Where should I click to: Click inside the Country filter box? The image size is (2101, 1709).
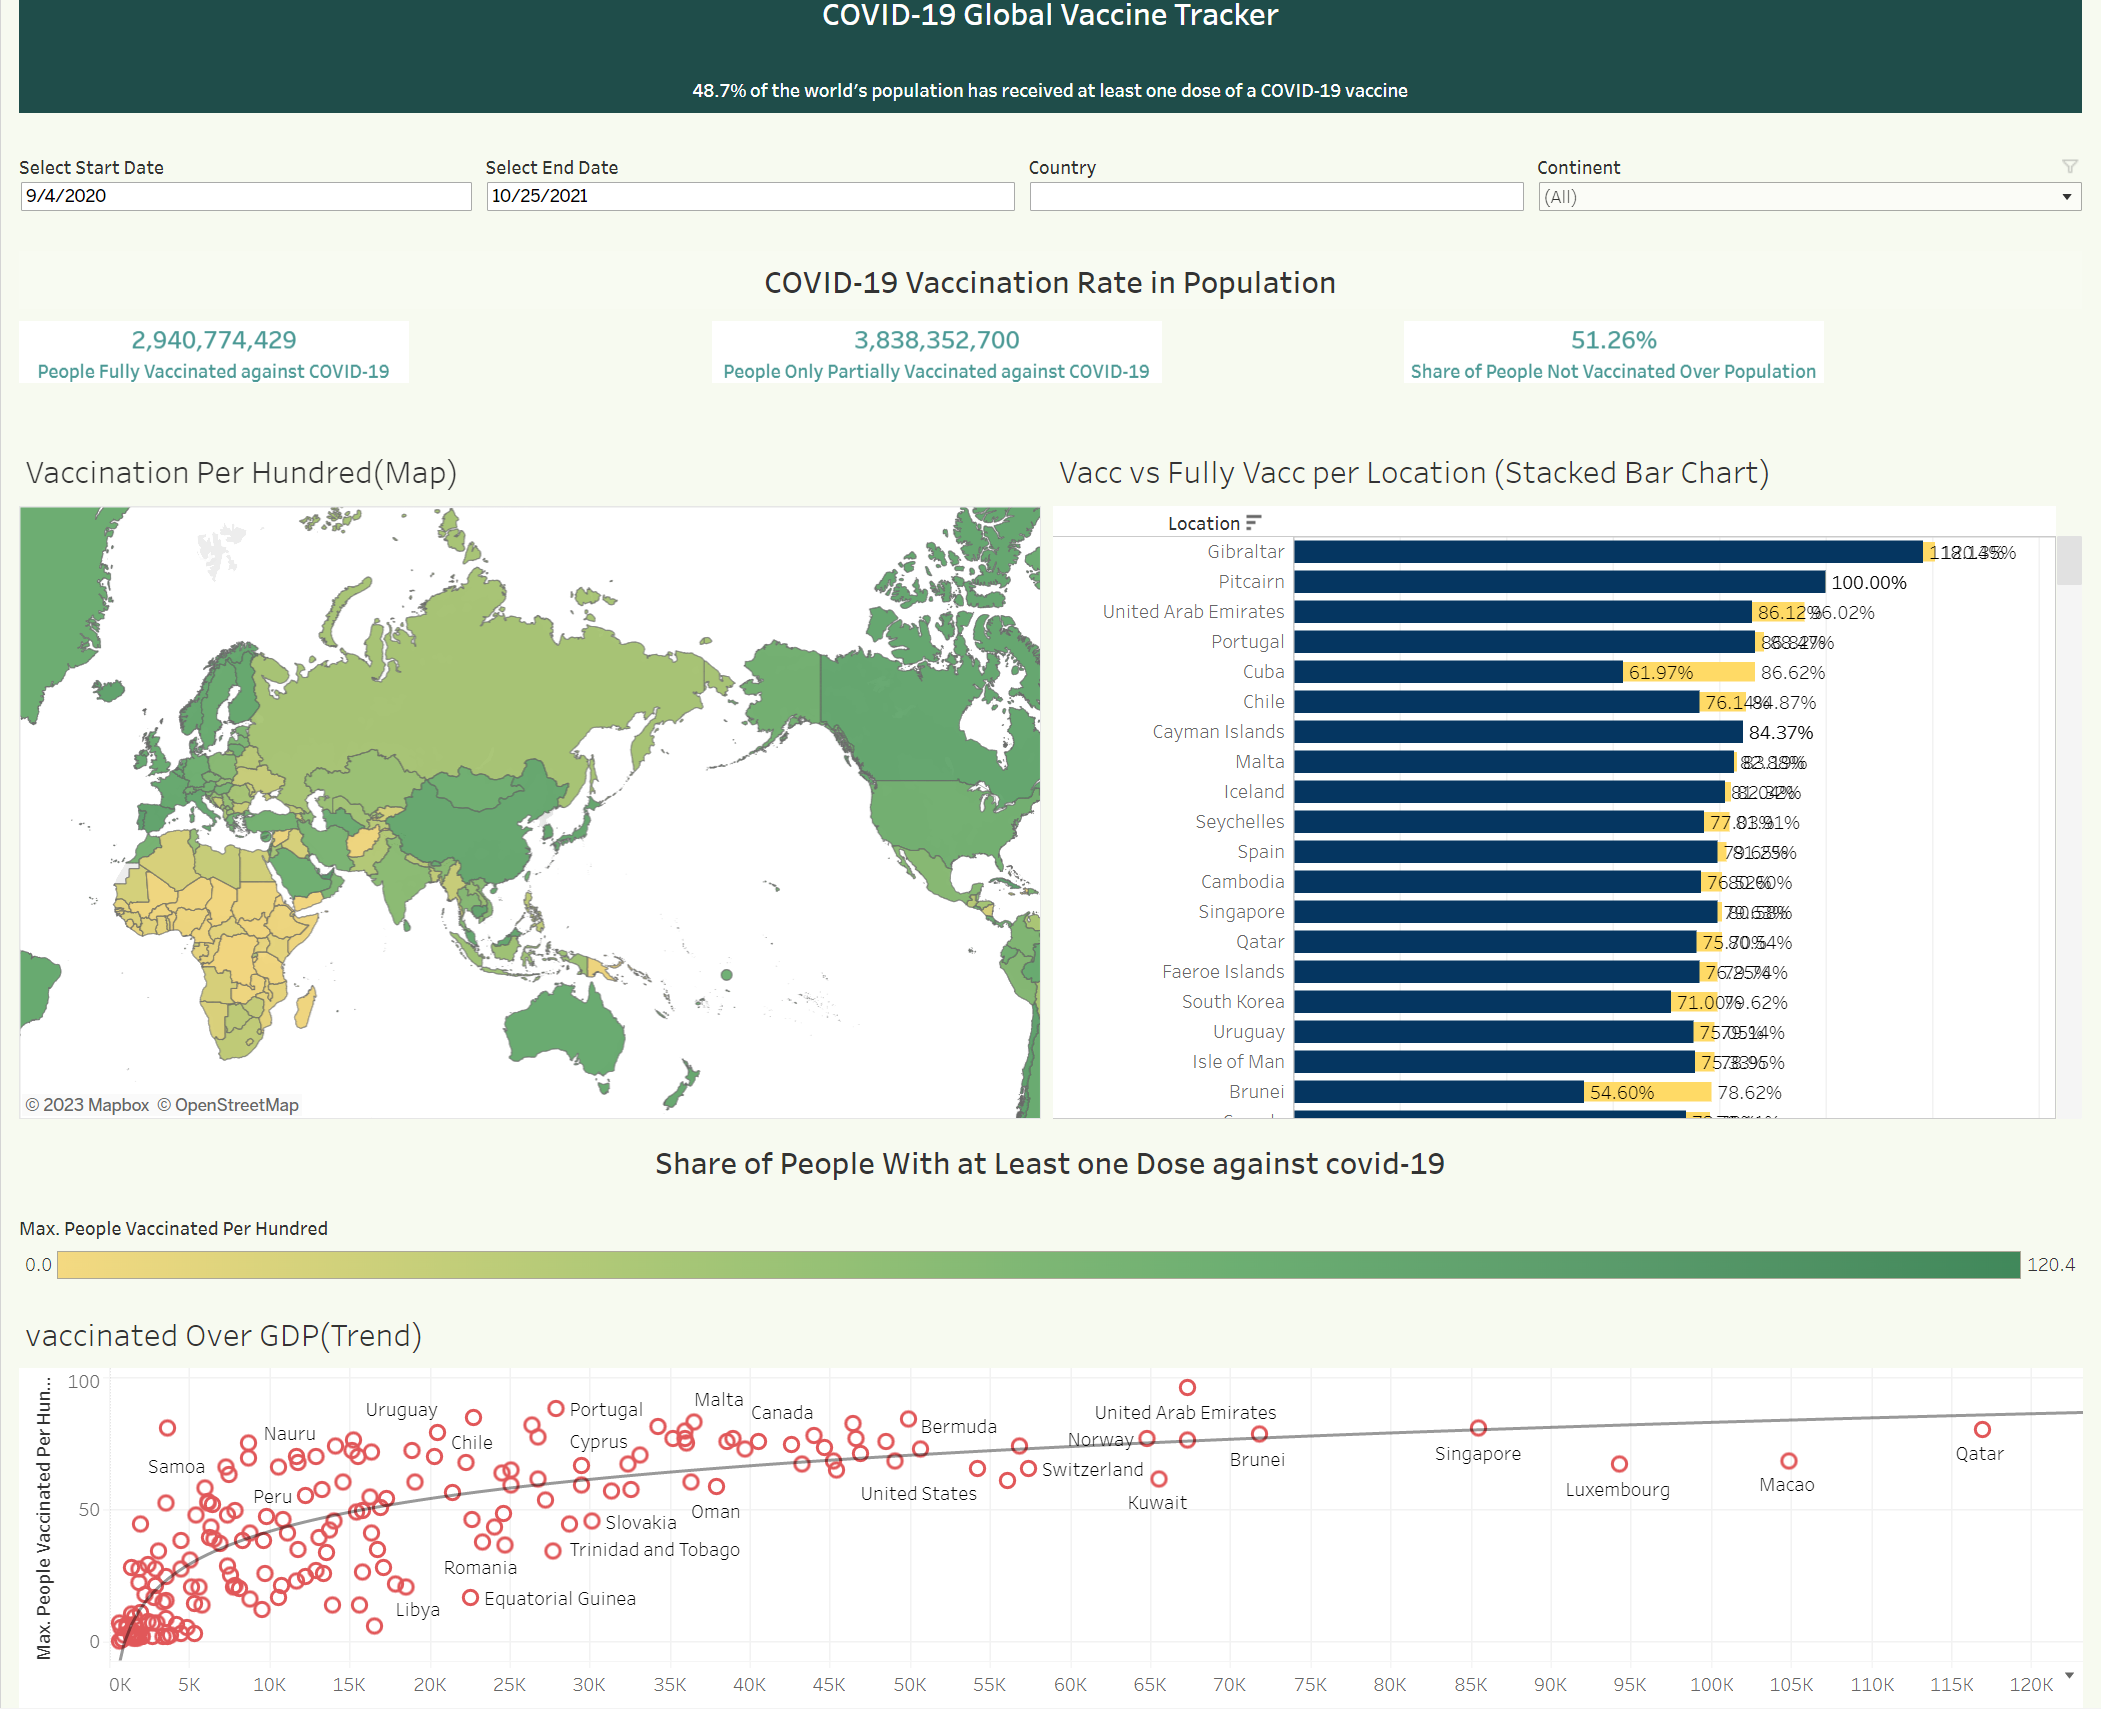(x=1275, y=196)
